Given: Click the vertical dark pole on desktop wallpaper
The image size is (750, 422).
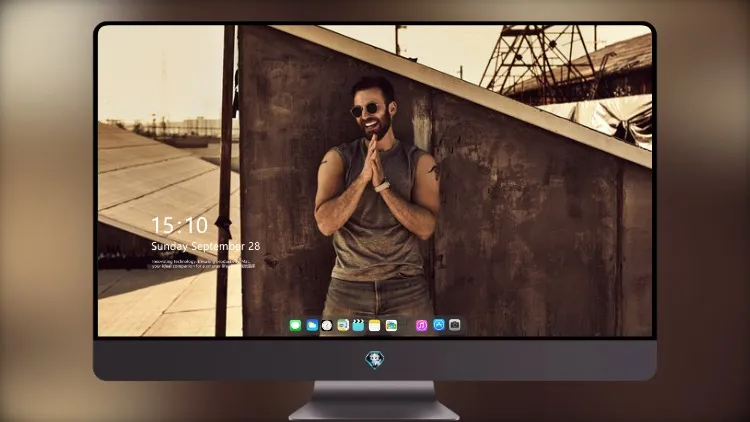Looking at the screenshot, I should coord(225,181).
